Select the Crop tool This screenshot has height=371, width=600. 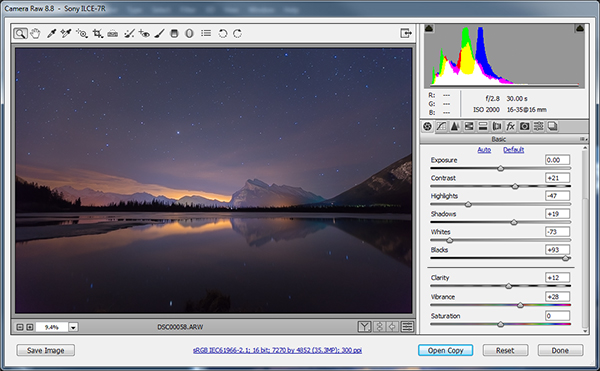click(x=98, y=34)
